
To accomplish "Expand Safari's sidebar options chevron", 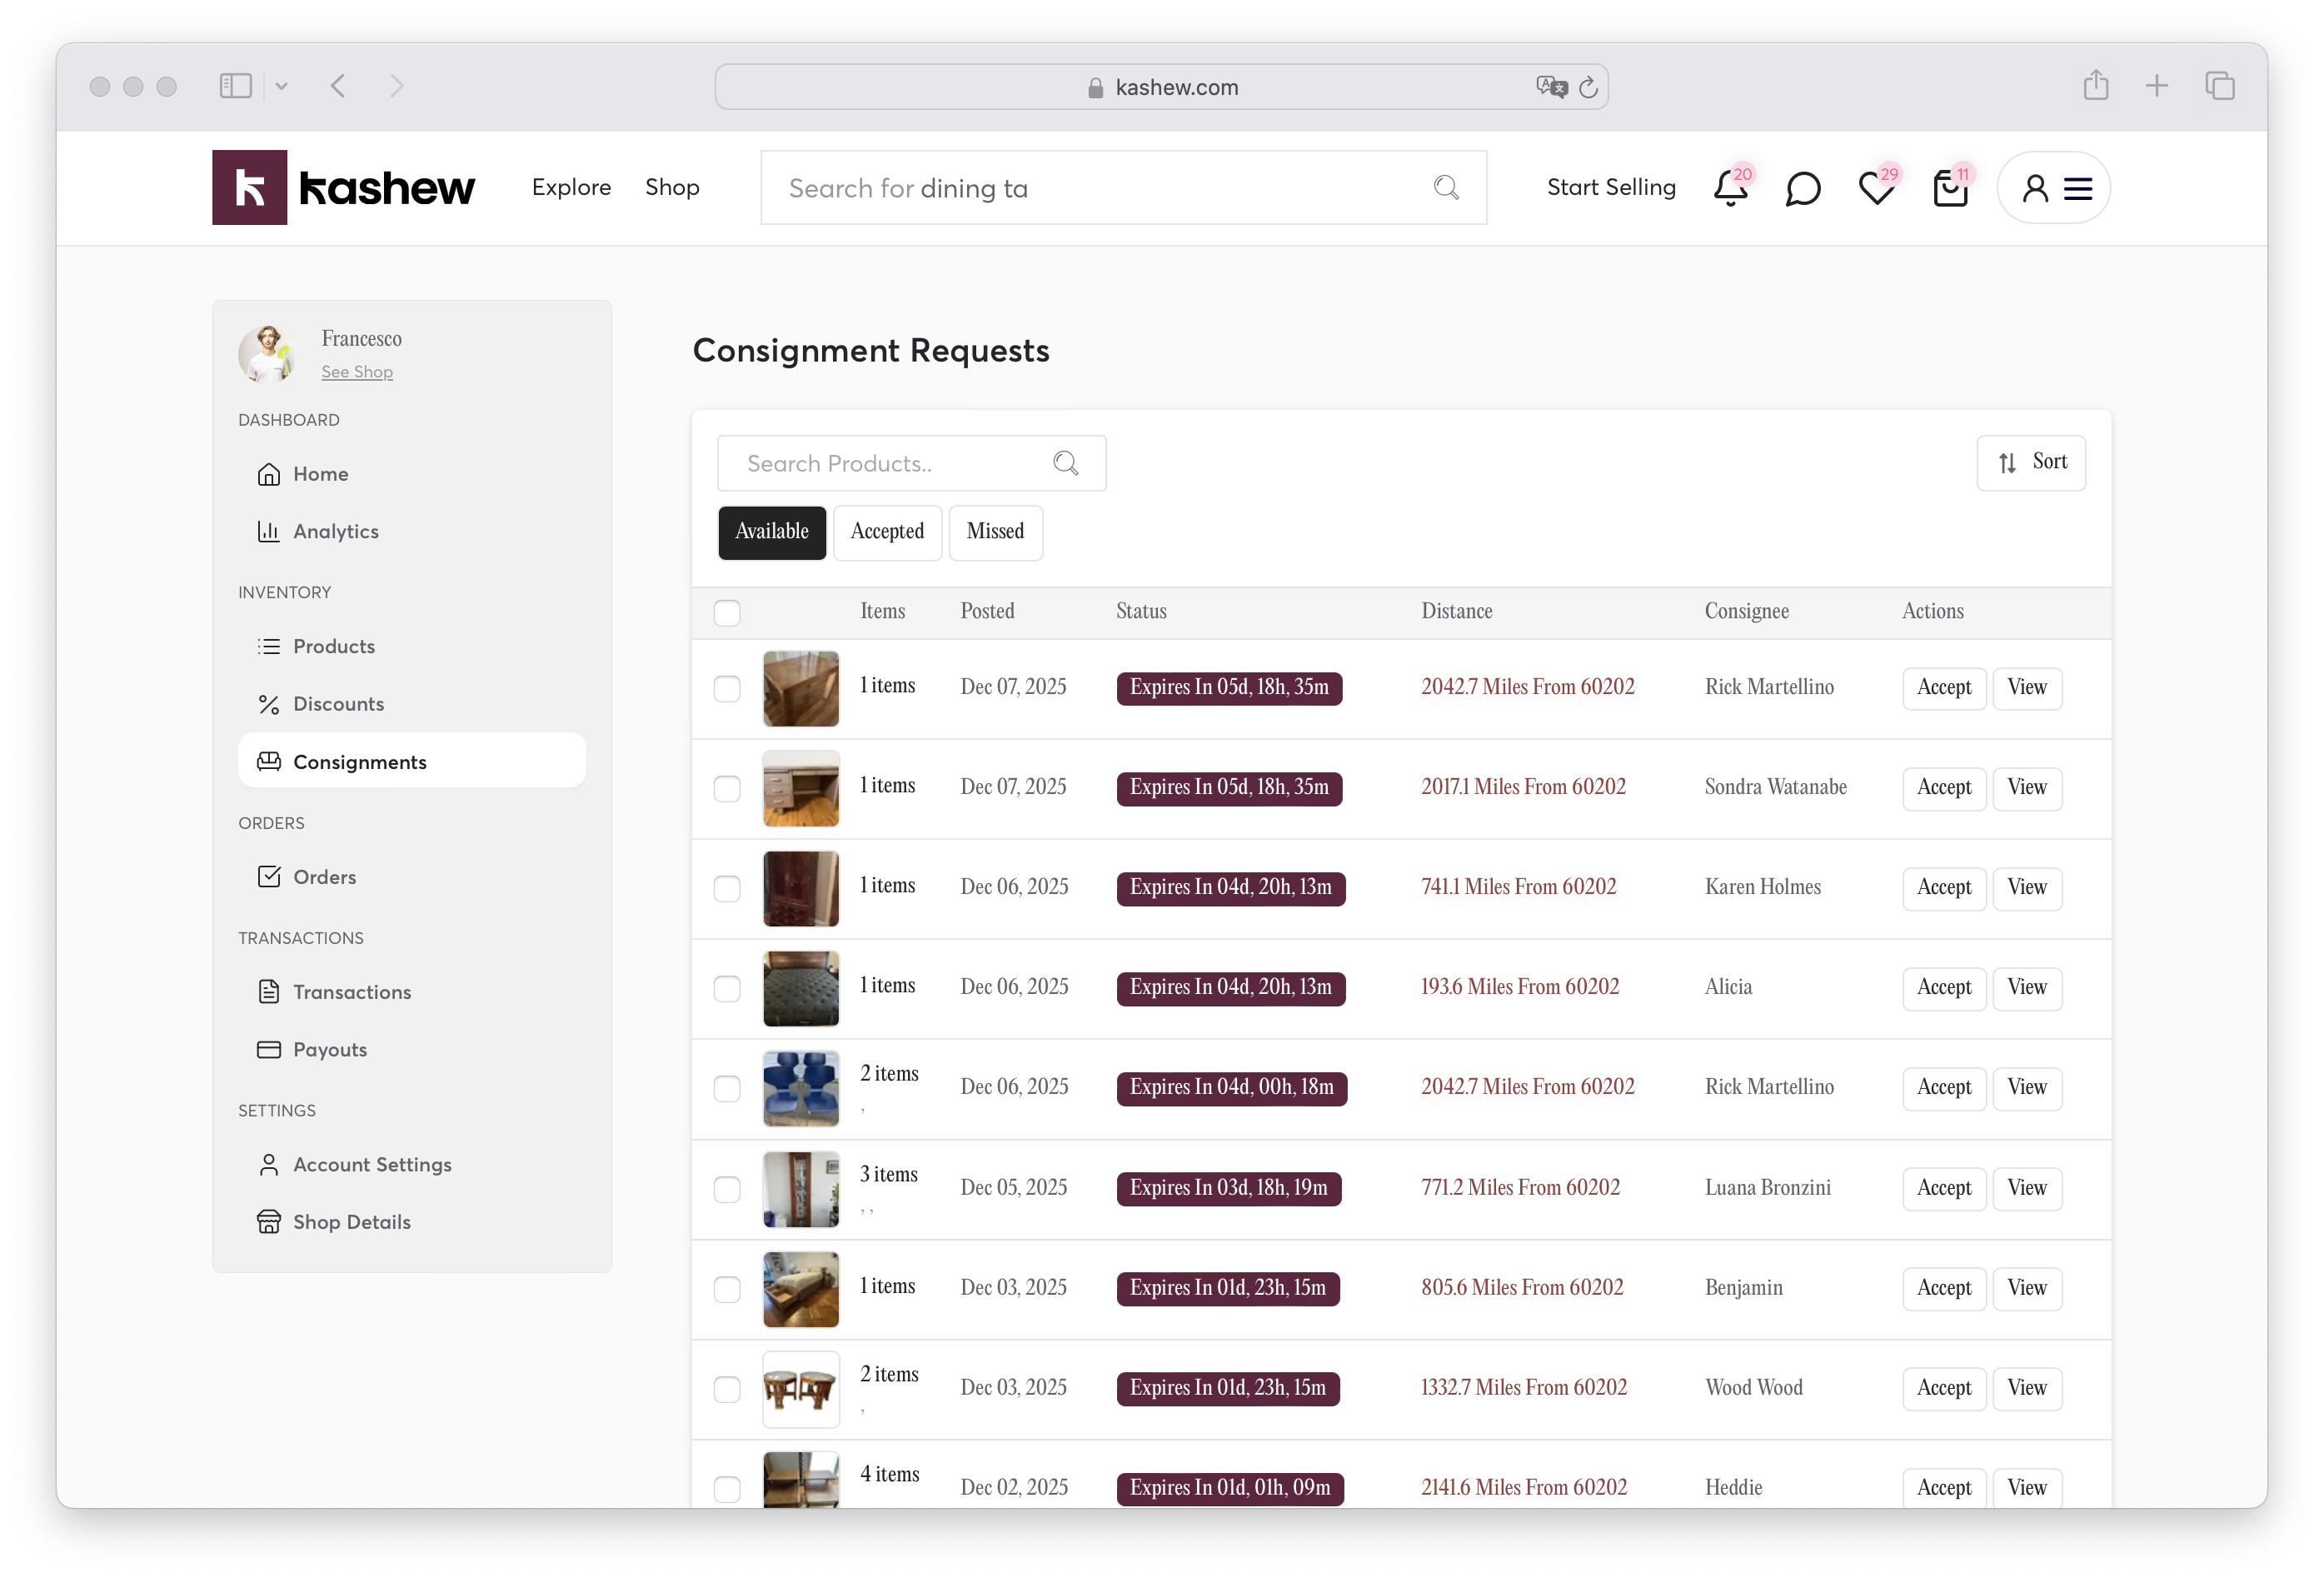I will pos(282,87).
